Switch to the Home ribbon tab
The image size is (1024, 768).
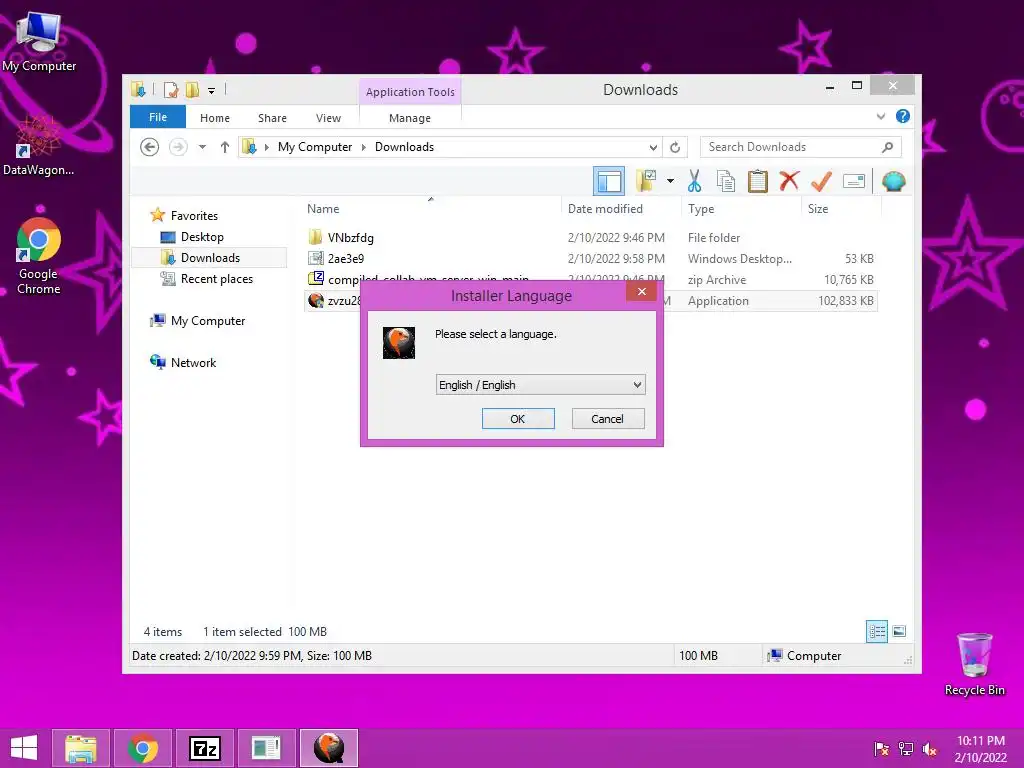pos(215,118)
